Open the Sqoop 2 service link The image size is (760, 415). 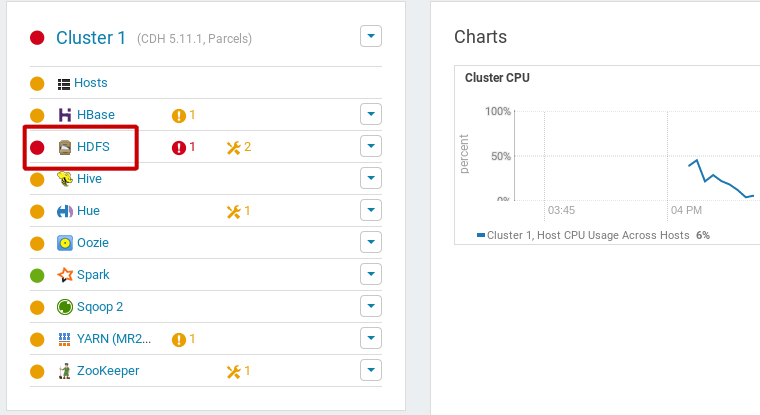coord(100,307)
